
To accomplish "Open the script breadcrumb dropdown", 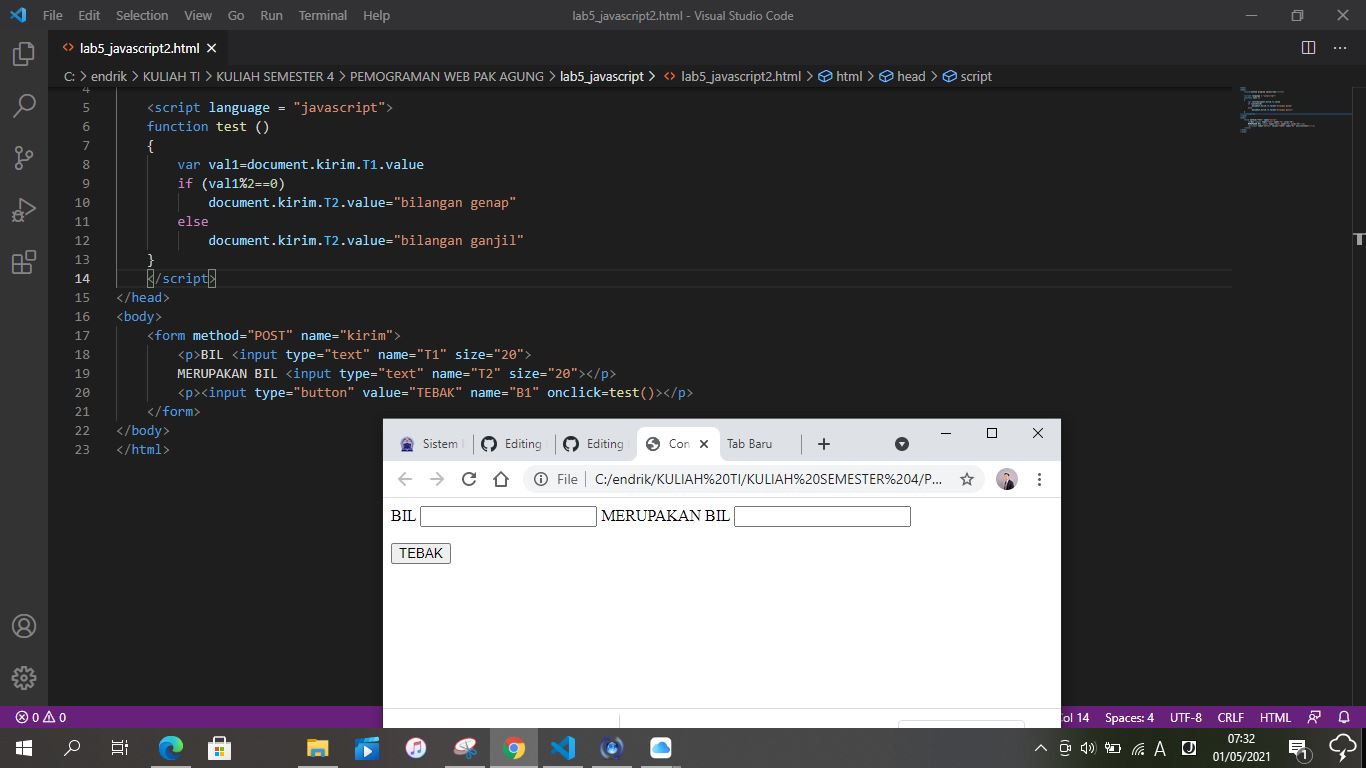I will 975,76.
